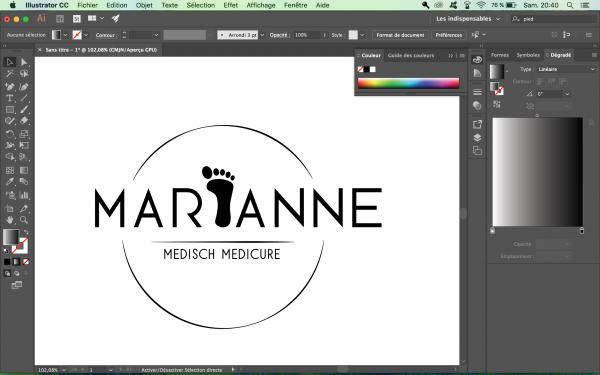Open the Layers panel icon
Screen dimensions: 600x375
(477, 137)
